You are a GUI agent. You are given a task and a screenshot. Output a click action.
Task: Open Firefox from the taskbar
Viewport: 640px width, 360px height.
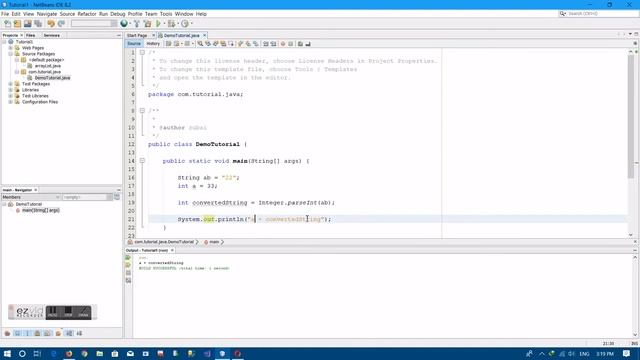pos(69,353)
